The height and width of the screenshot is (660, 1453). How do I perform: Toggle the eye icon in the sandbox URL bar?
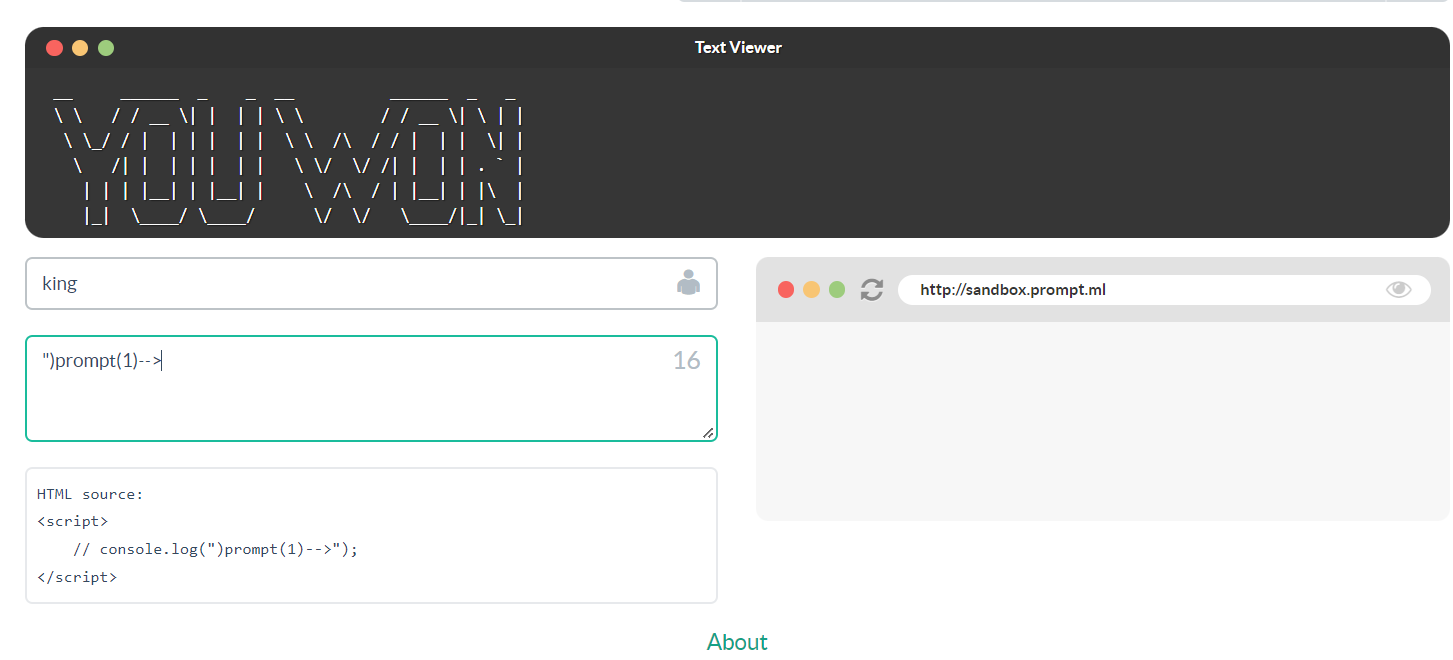coord(1398,290)
